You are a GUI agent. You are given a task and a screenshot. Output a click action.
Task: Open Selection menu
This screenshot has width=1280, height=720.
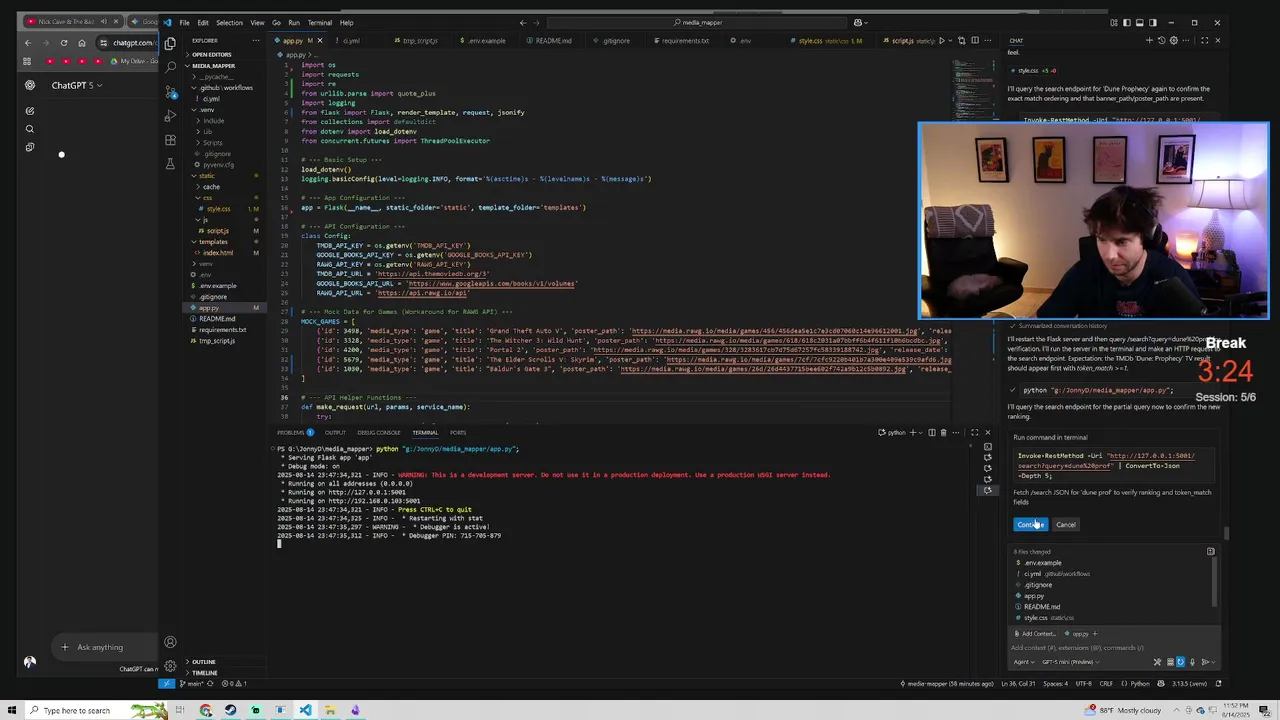[x=229, y=22]
